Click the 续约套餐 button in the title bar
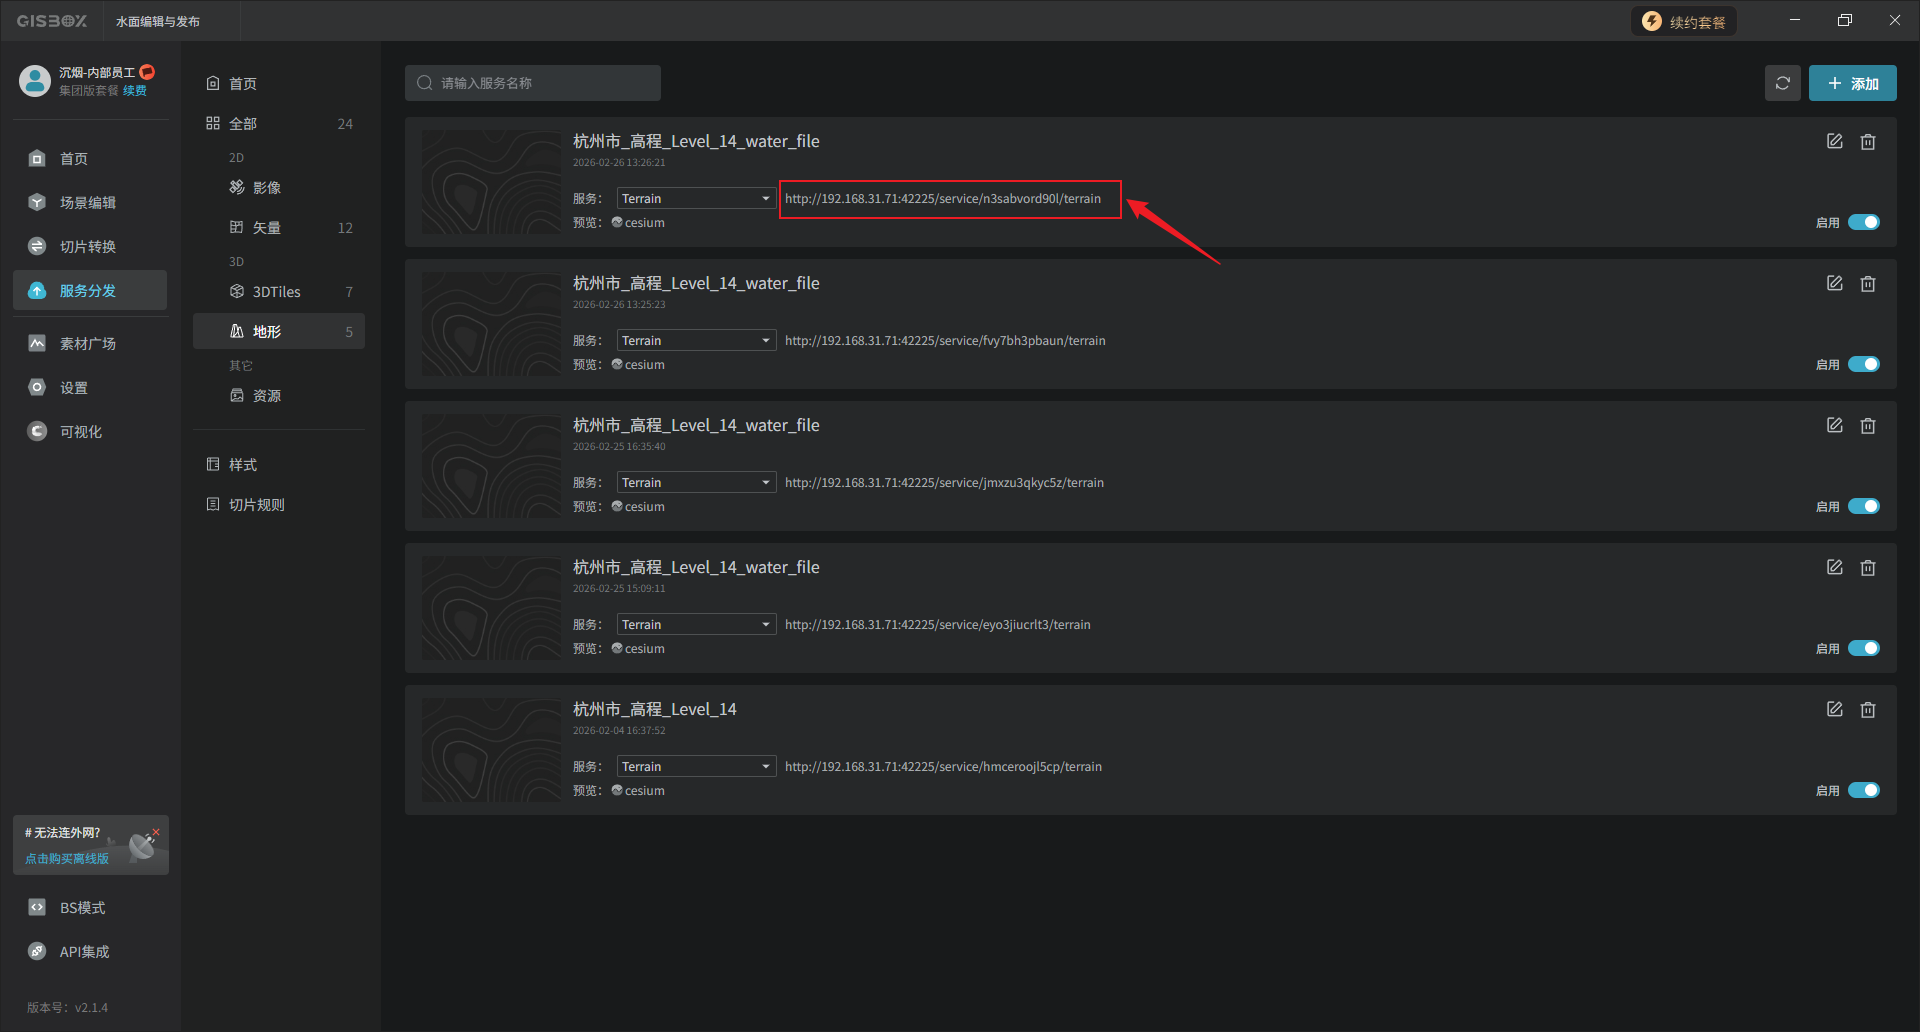The width and height of the screenshot is (1920, 1032). click(1684, 22)
